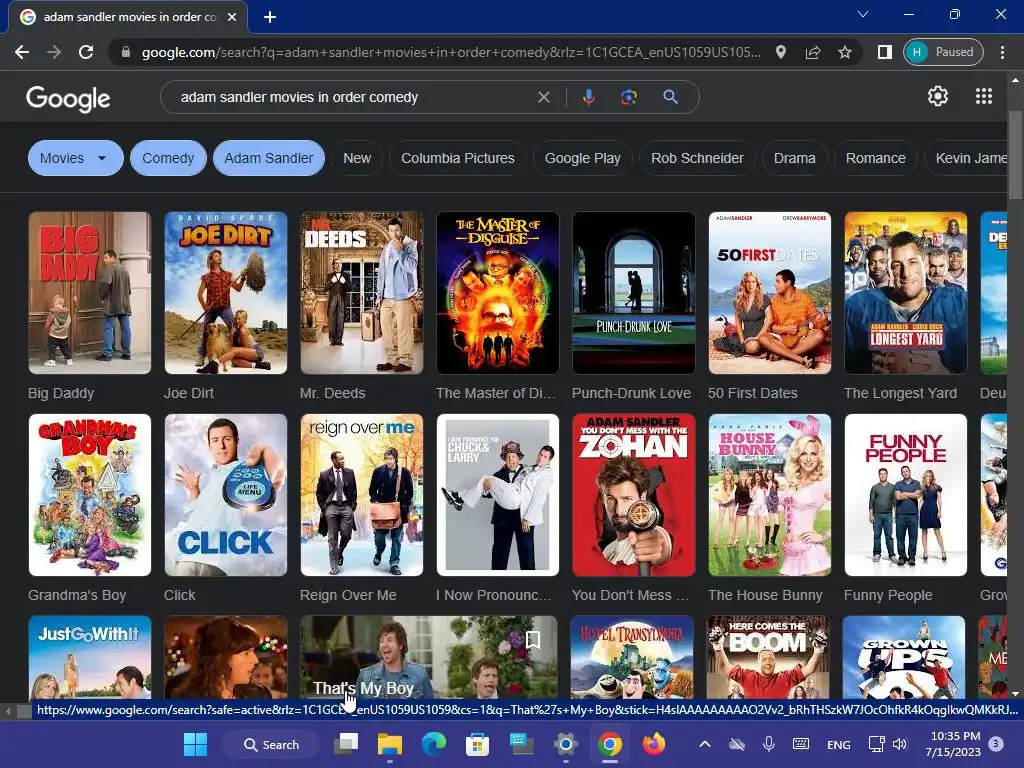Viewport: 1024px width, 768px height.
Task: Apply the Google Play filter chip
Action: 583,158
